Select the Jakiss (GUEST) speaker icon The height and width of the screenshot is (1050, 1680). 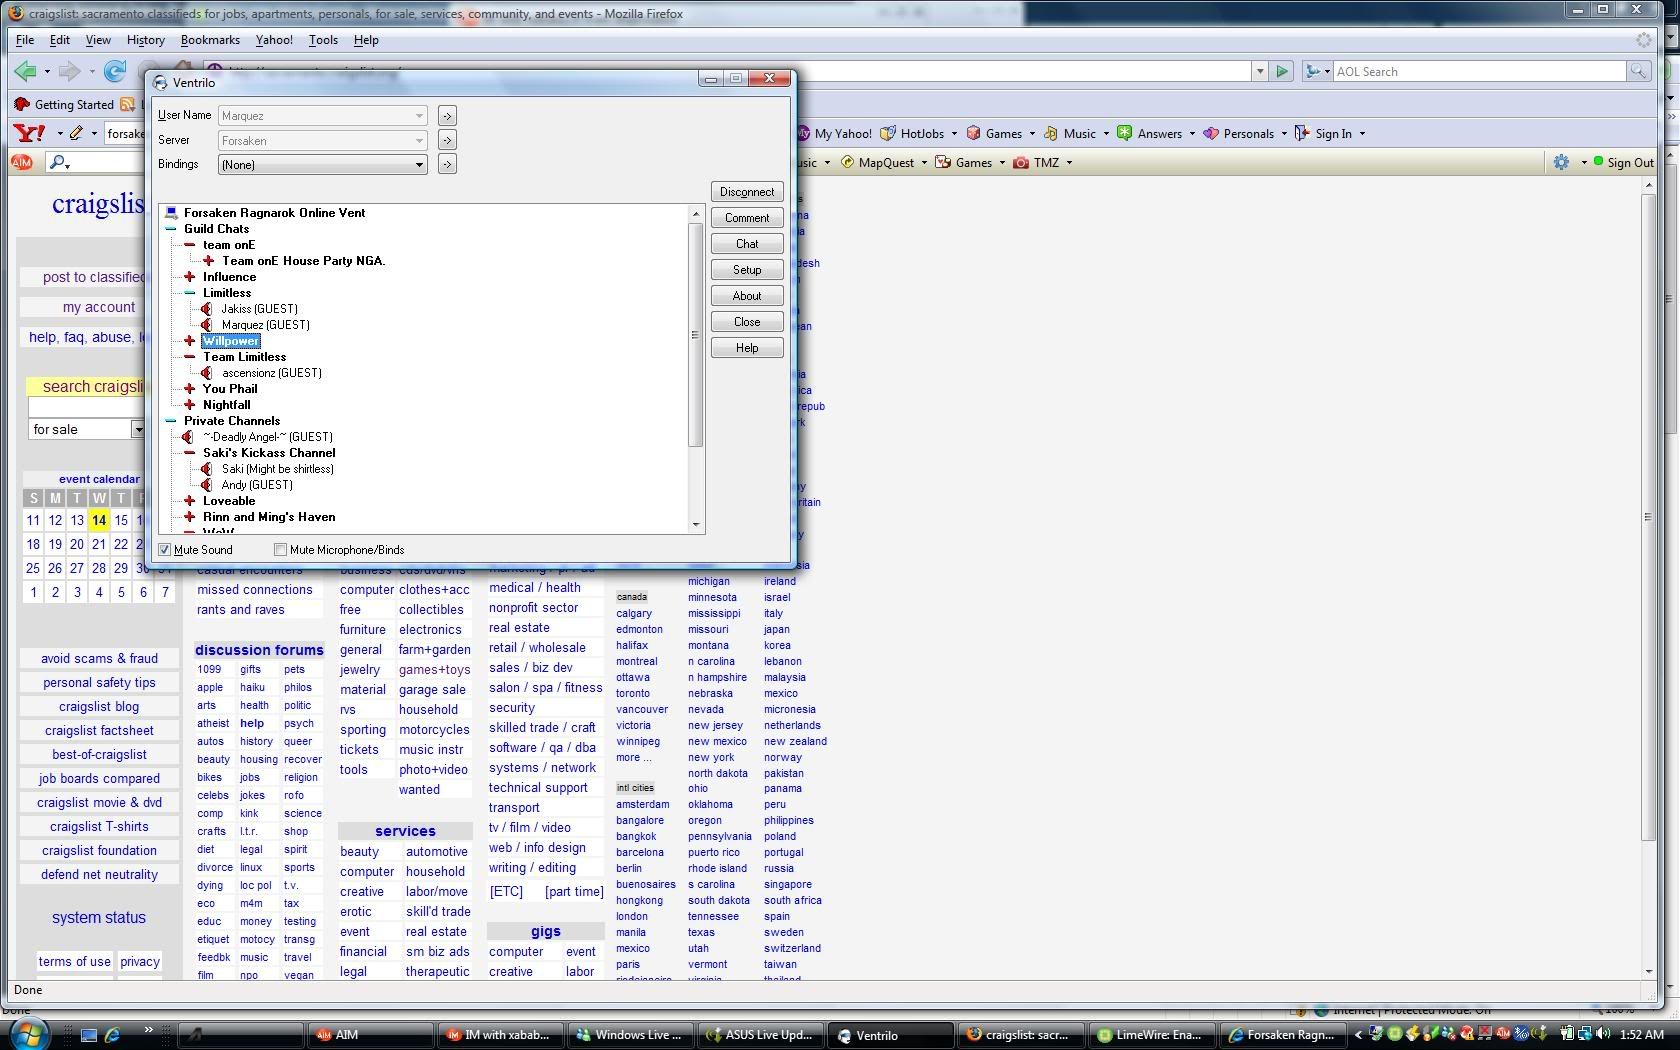(207, 309)
